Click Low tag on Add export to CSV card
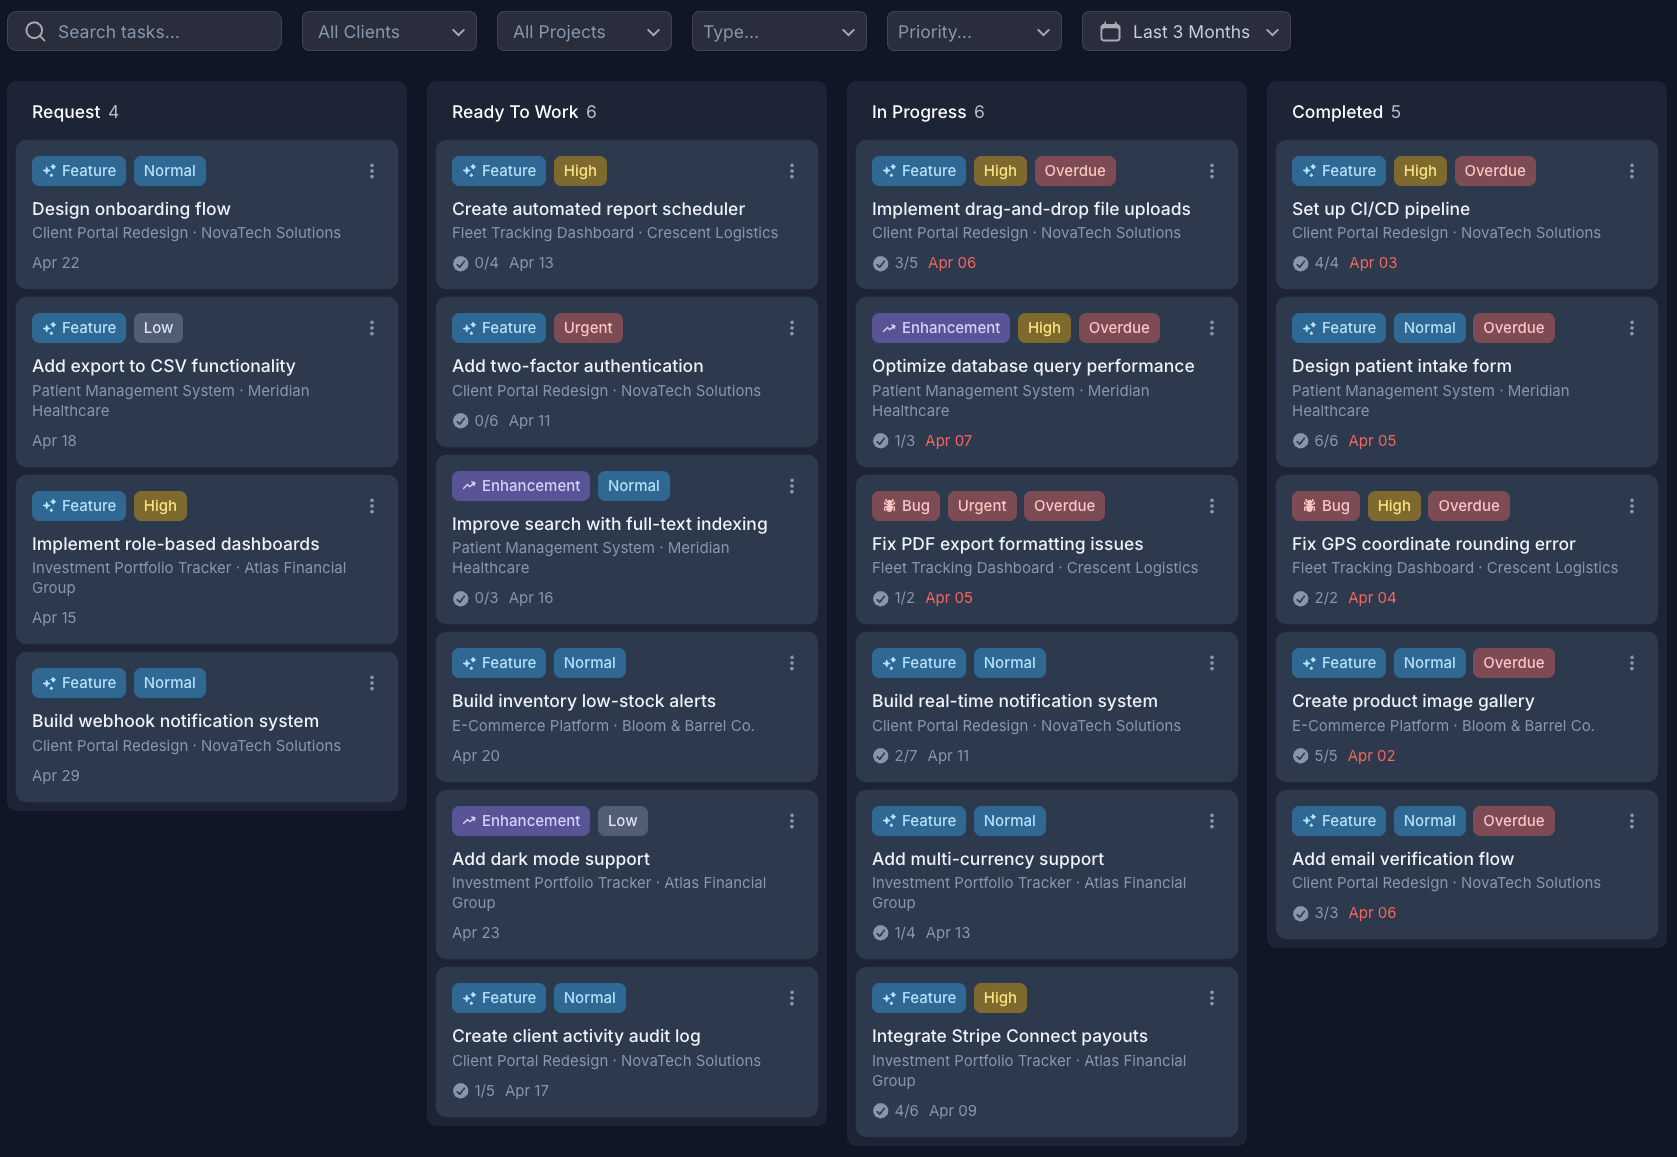Screen dimensions: 1677x1157 pyautogui.click(x=158, y=328)
